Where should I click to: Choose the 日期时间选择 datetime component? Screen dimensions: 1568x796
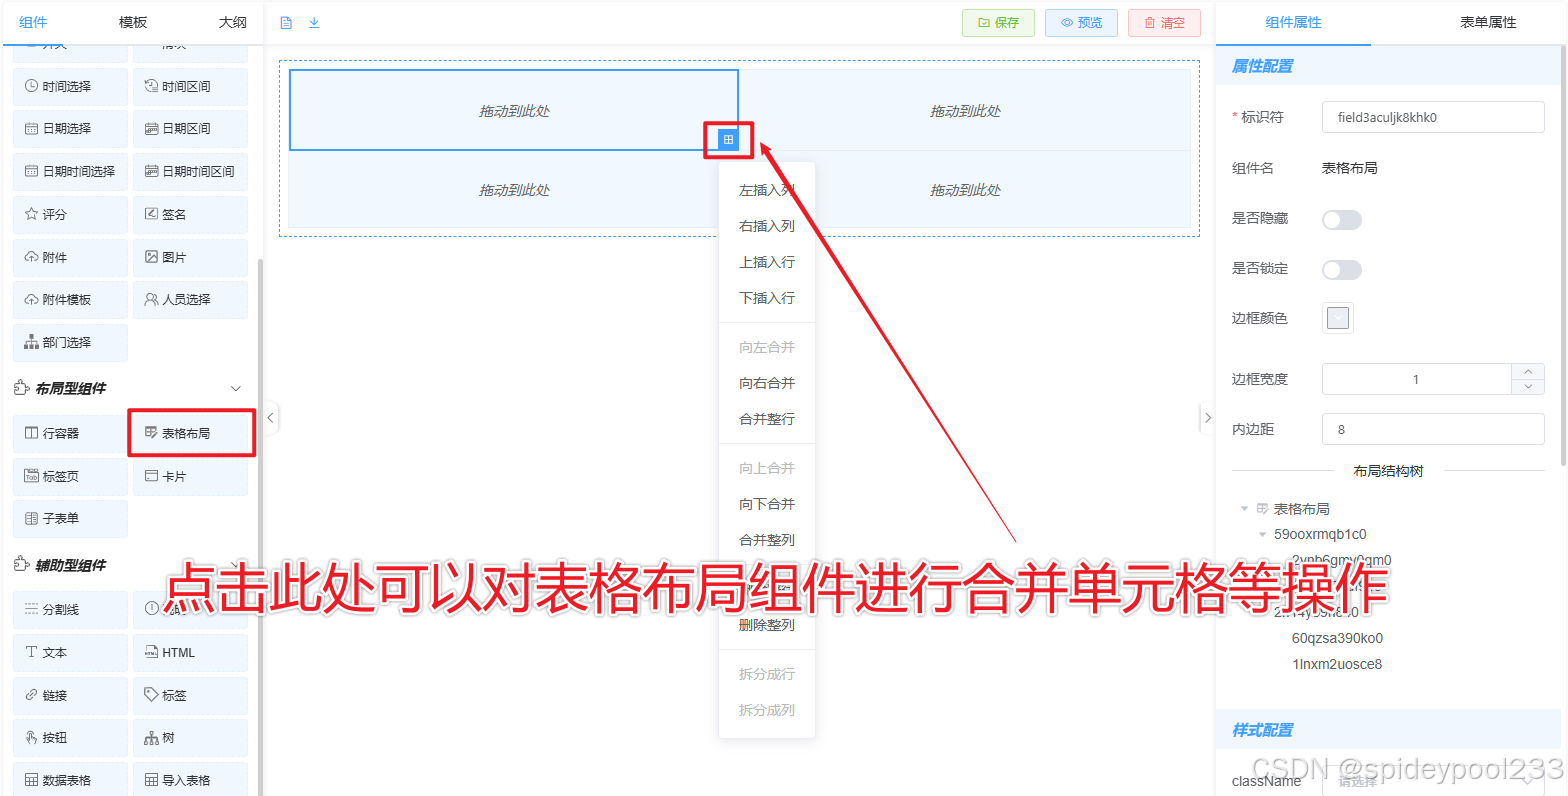coord(70,172)
